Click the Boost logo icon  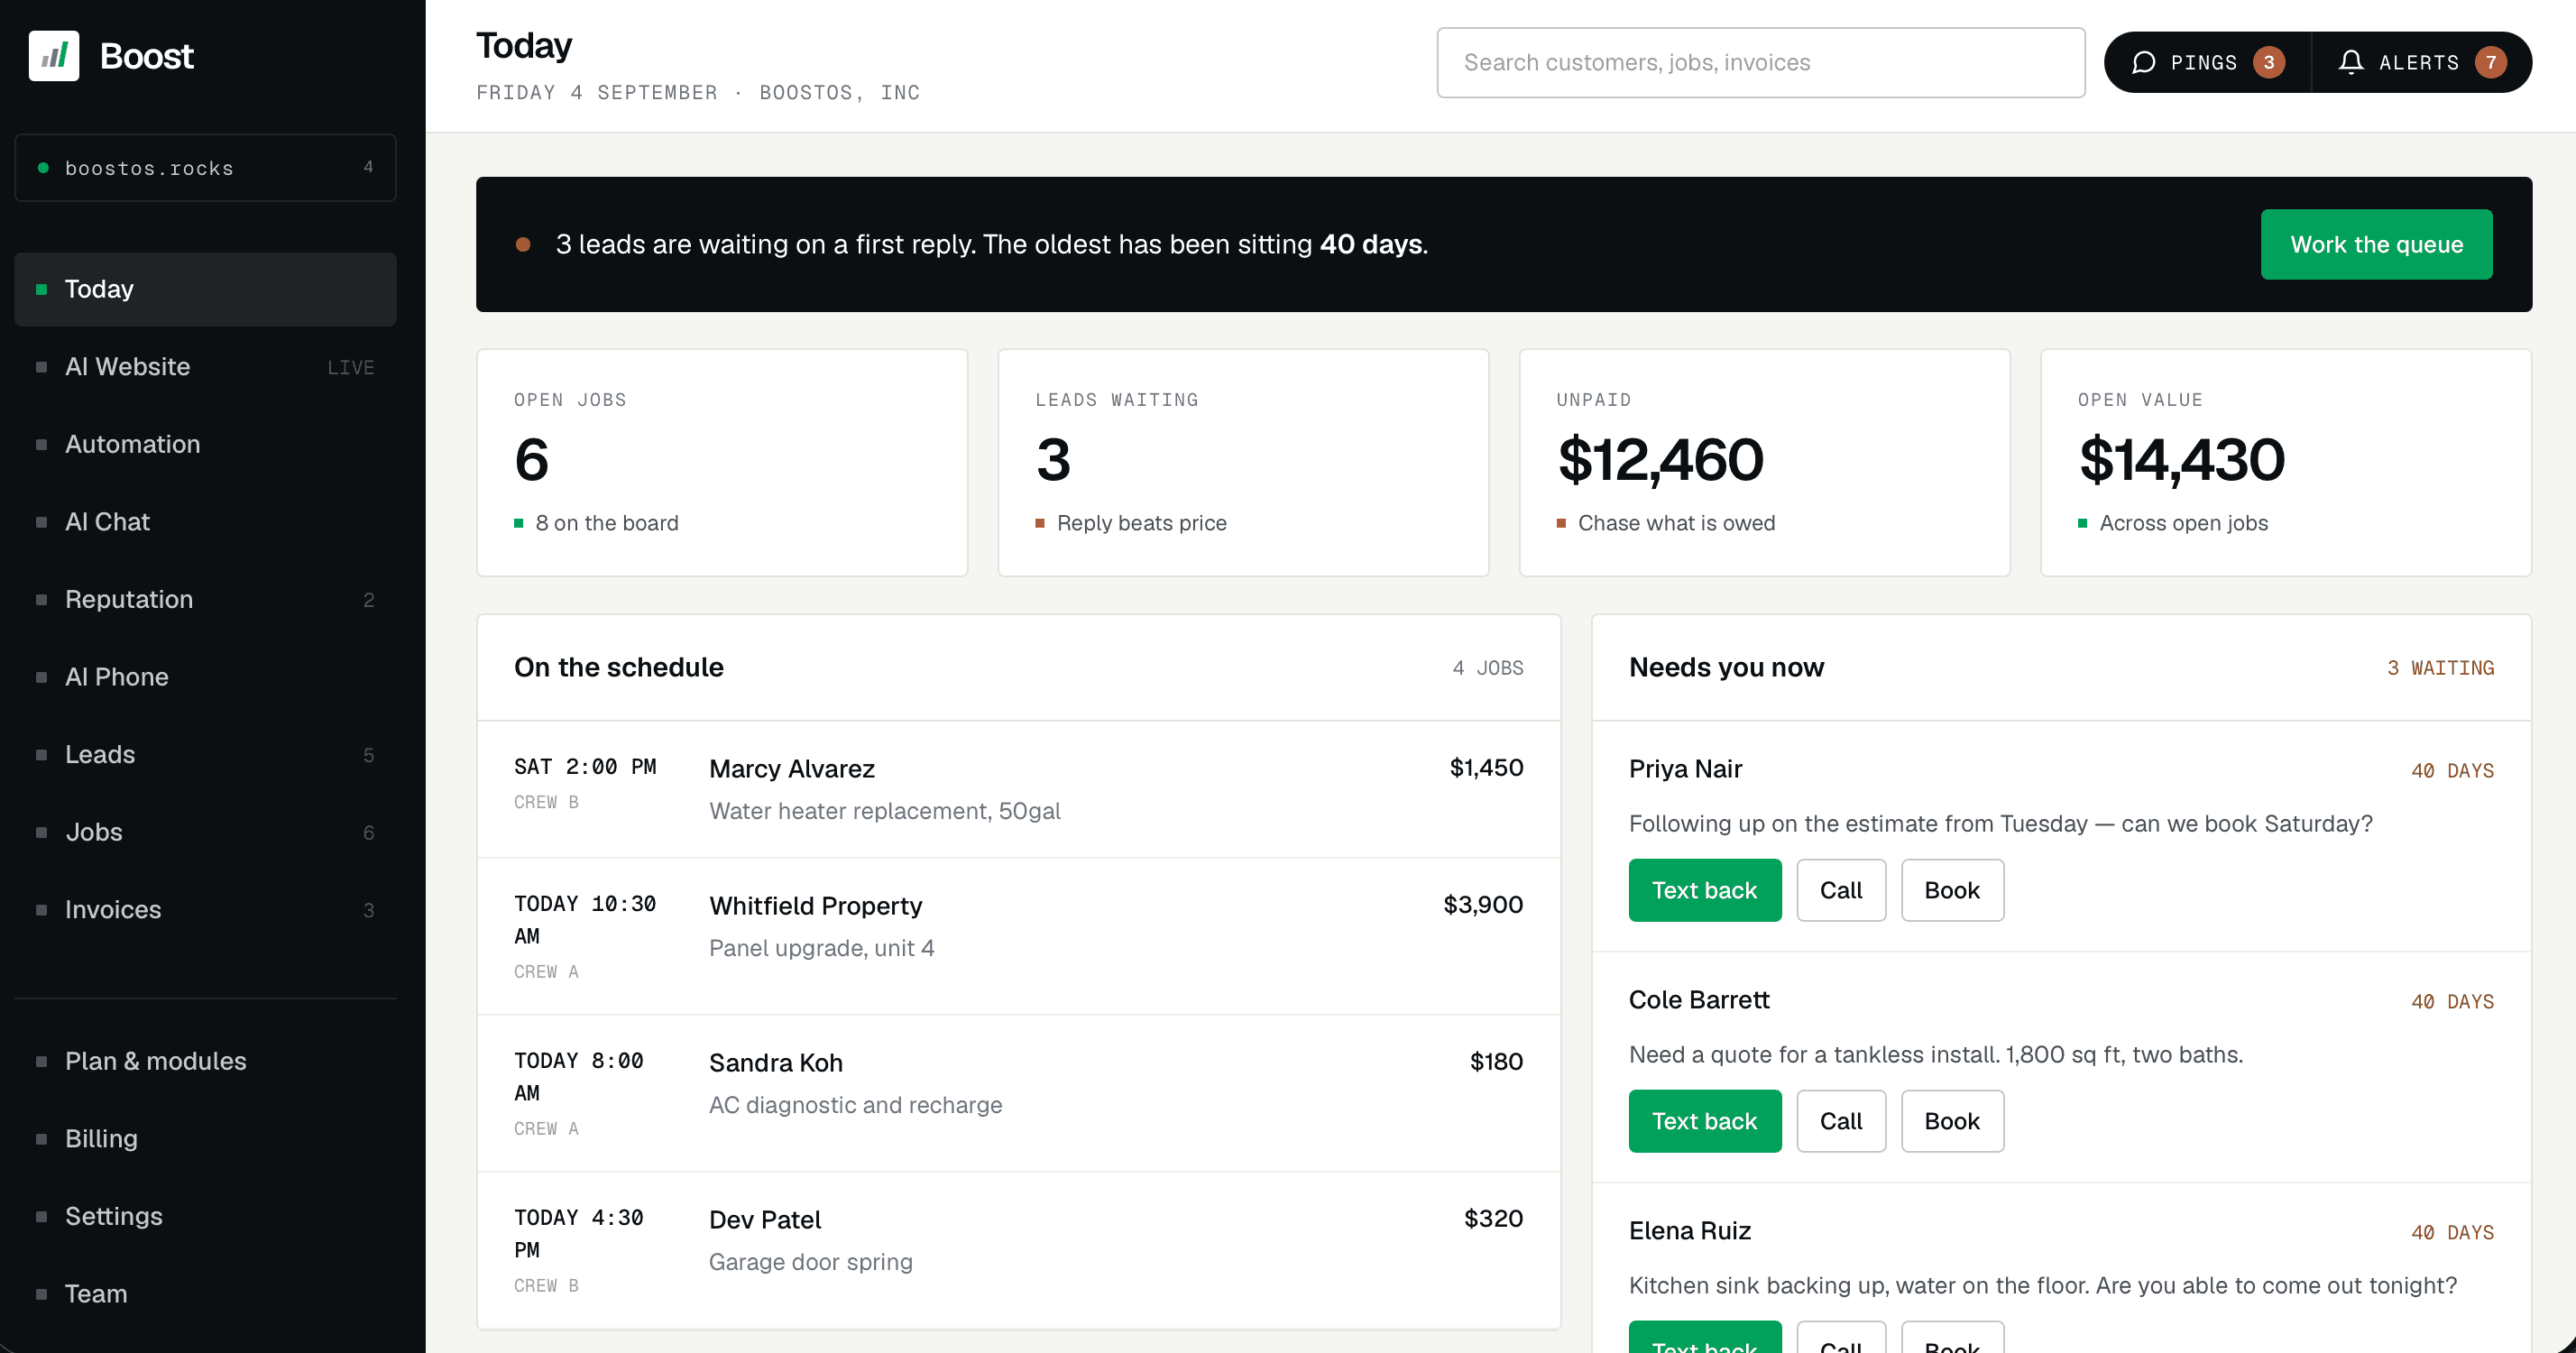coord(54,56)
